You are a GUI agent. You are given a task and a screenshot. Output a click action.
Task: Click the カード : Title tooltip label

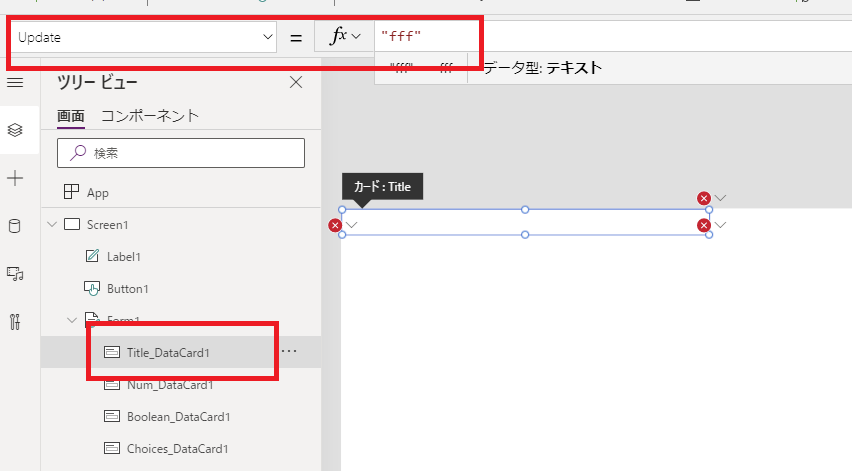(x=383, y=187)
